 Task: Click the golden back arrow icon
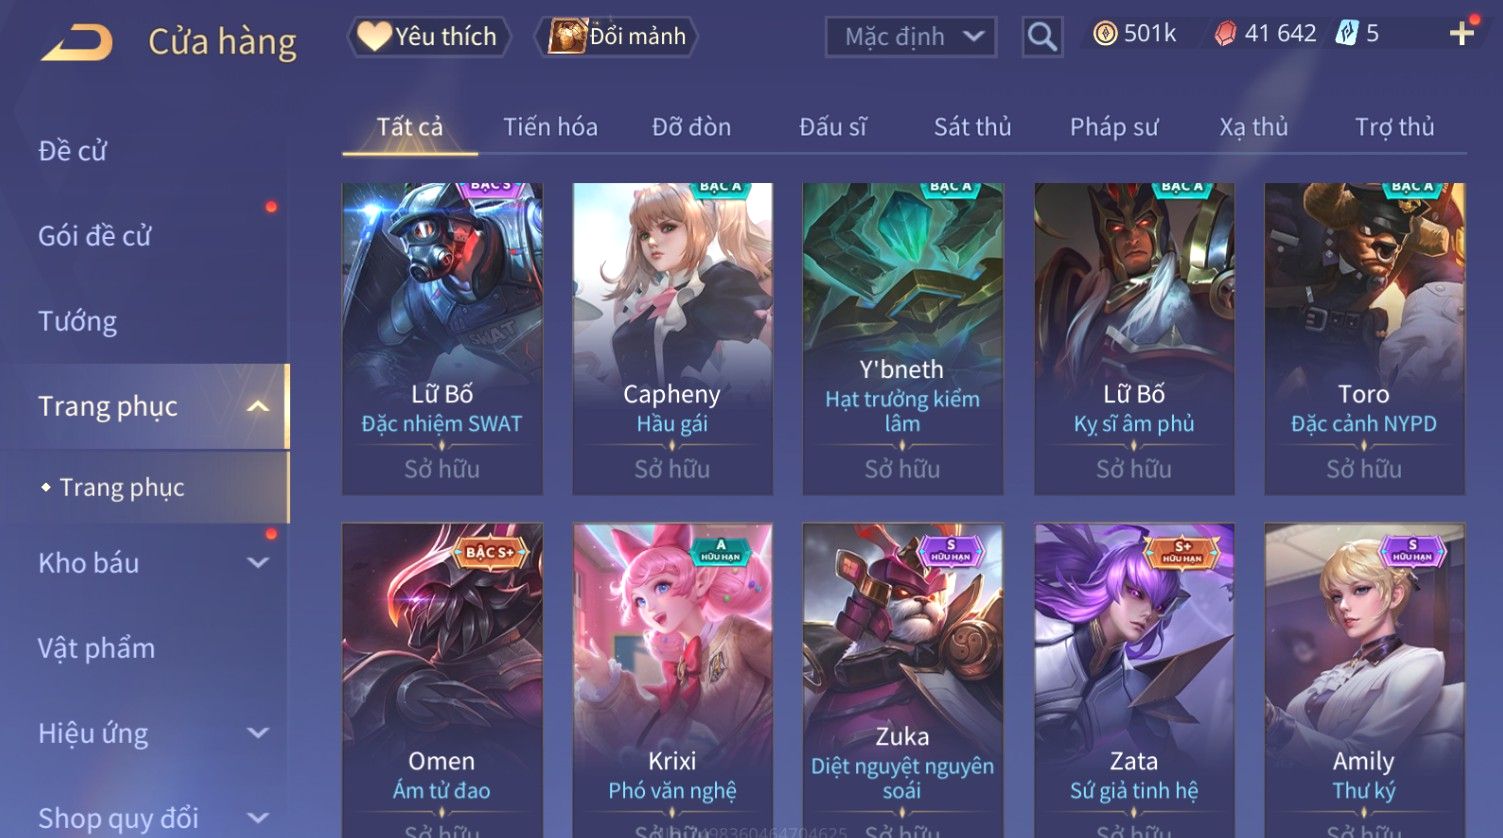click(x=76, y=42)
